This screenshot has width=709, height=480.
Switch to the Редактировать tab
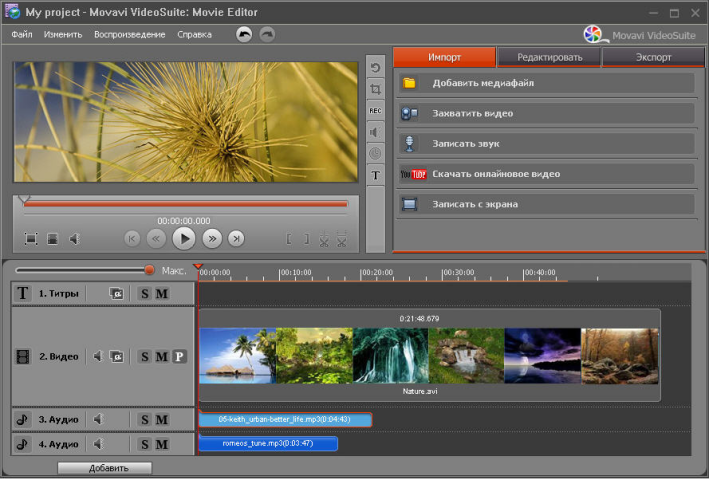(x=549, y=57)
